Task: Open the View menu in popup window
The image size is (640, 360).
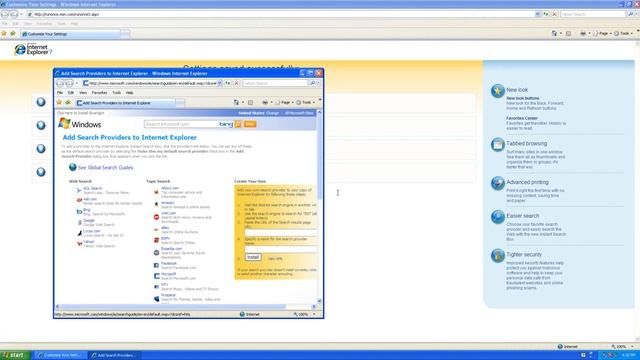Action: click(83, 93)
